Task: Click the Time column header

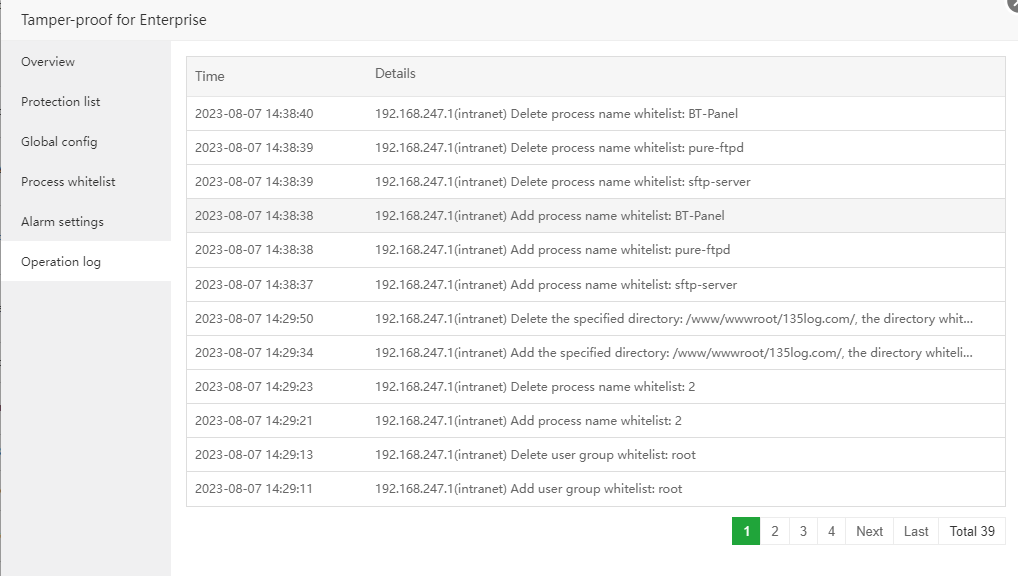Action: pos(210,76)
